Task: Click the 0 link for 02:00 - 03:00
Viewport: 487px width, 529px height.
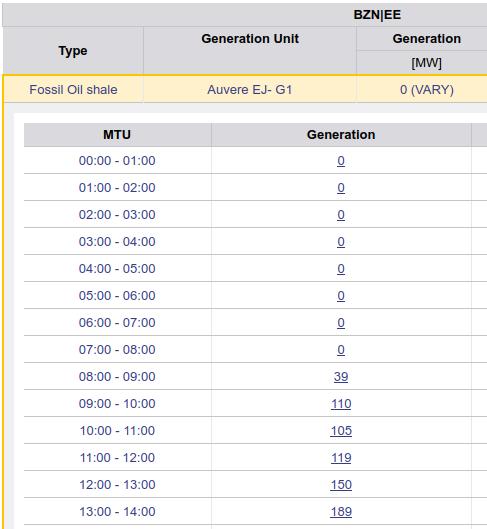Action: (341, 215)
